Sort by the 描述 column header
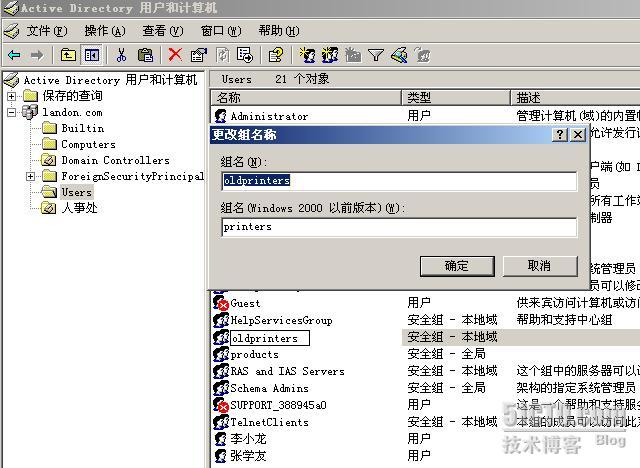640x468 pixels. pyautogui.click(x=576, y=98)
